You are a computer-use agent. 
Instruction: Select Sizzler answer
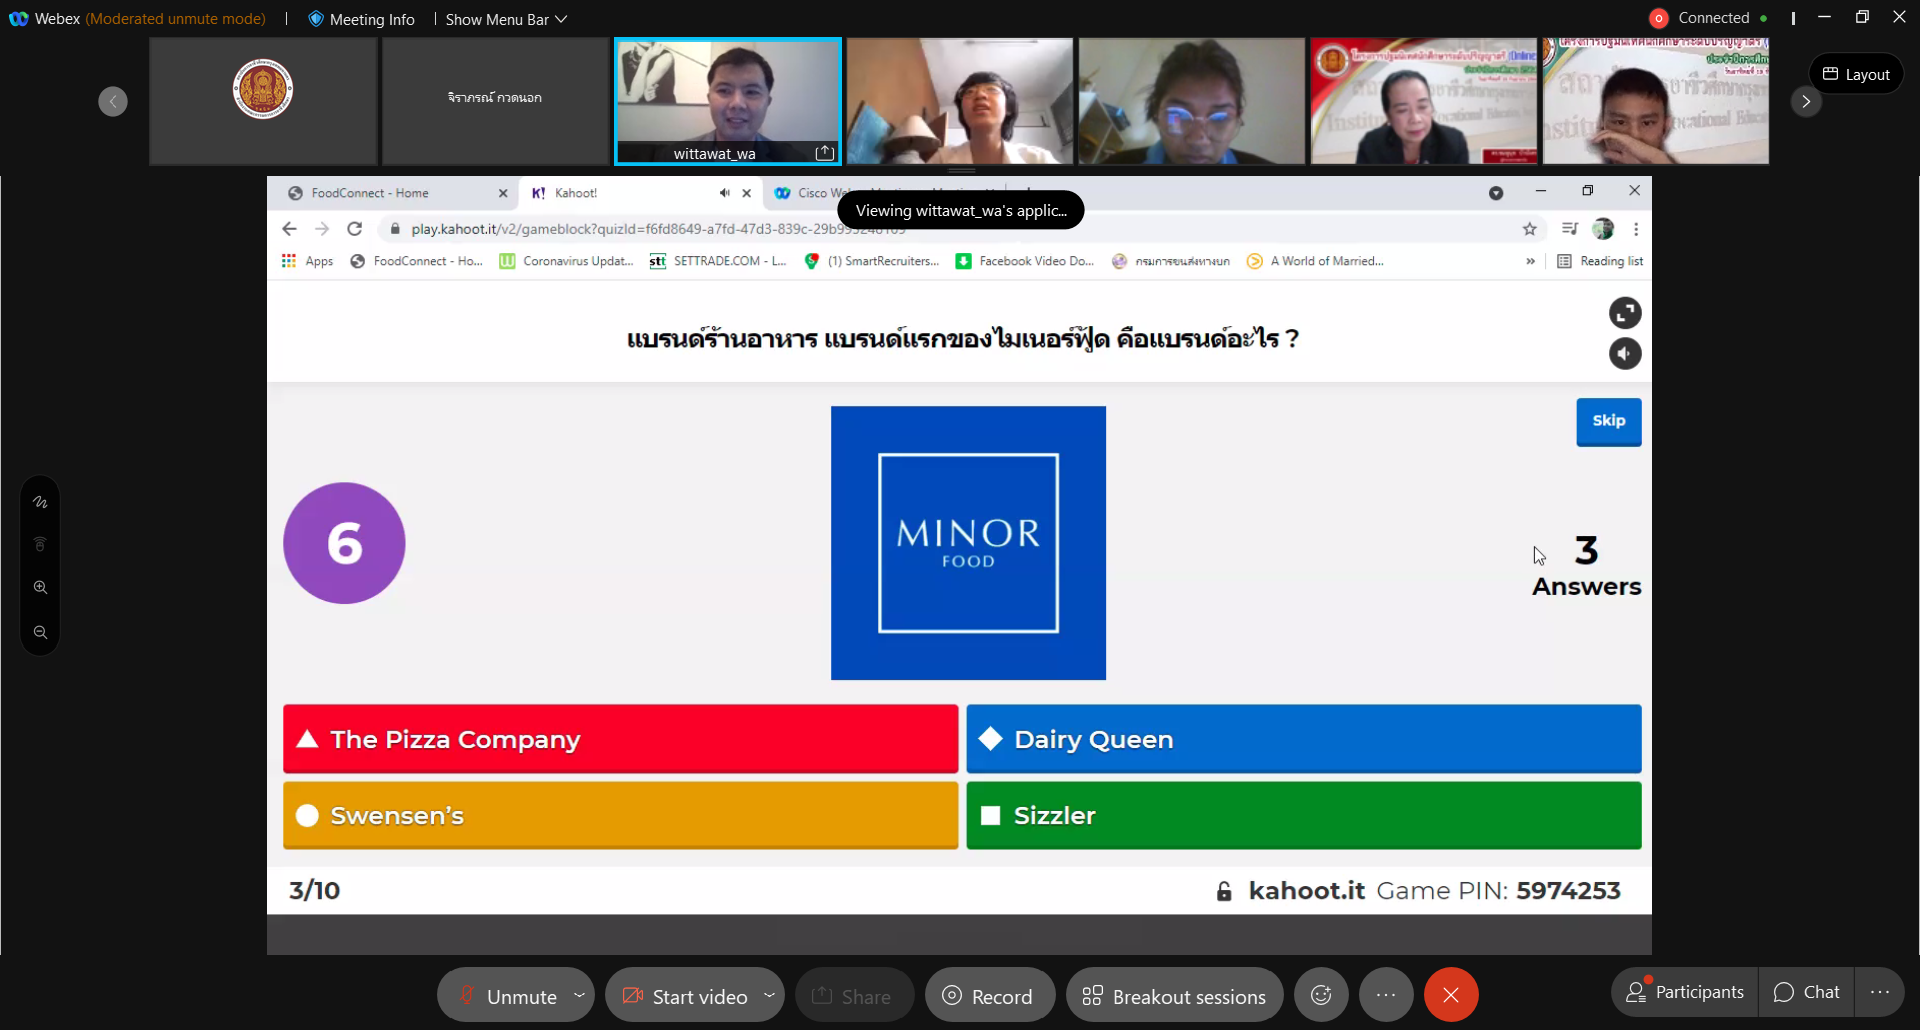coord(1304,815)
